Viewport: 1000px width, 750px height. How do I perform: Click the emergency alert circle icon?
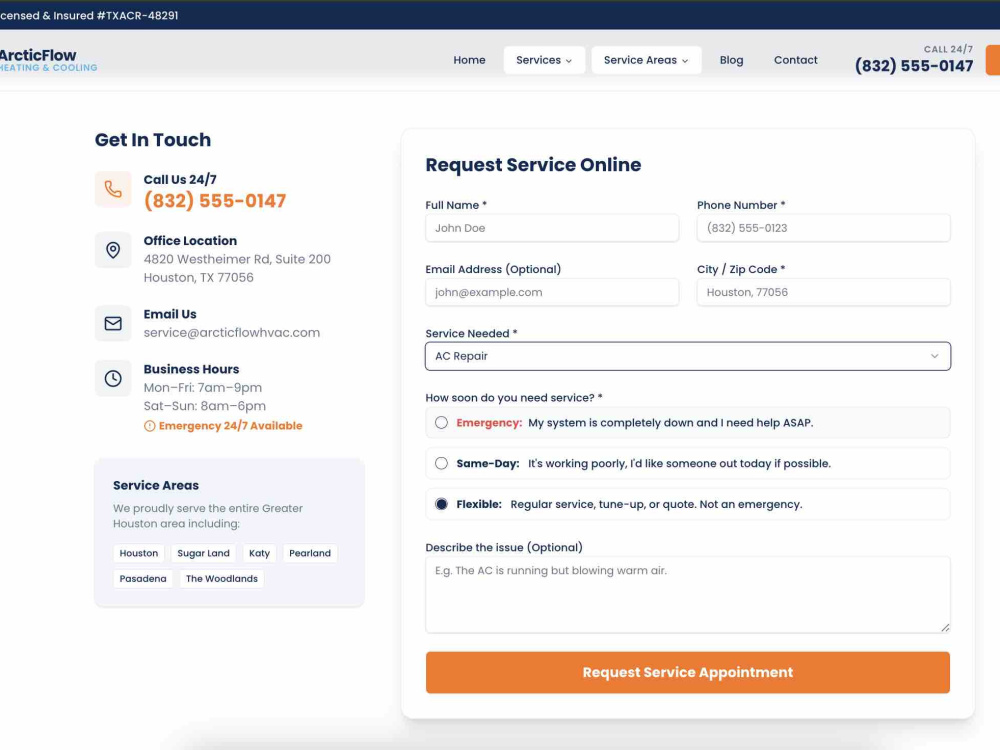(x=149, y=426)
